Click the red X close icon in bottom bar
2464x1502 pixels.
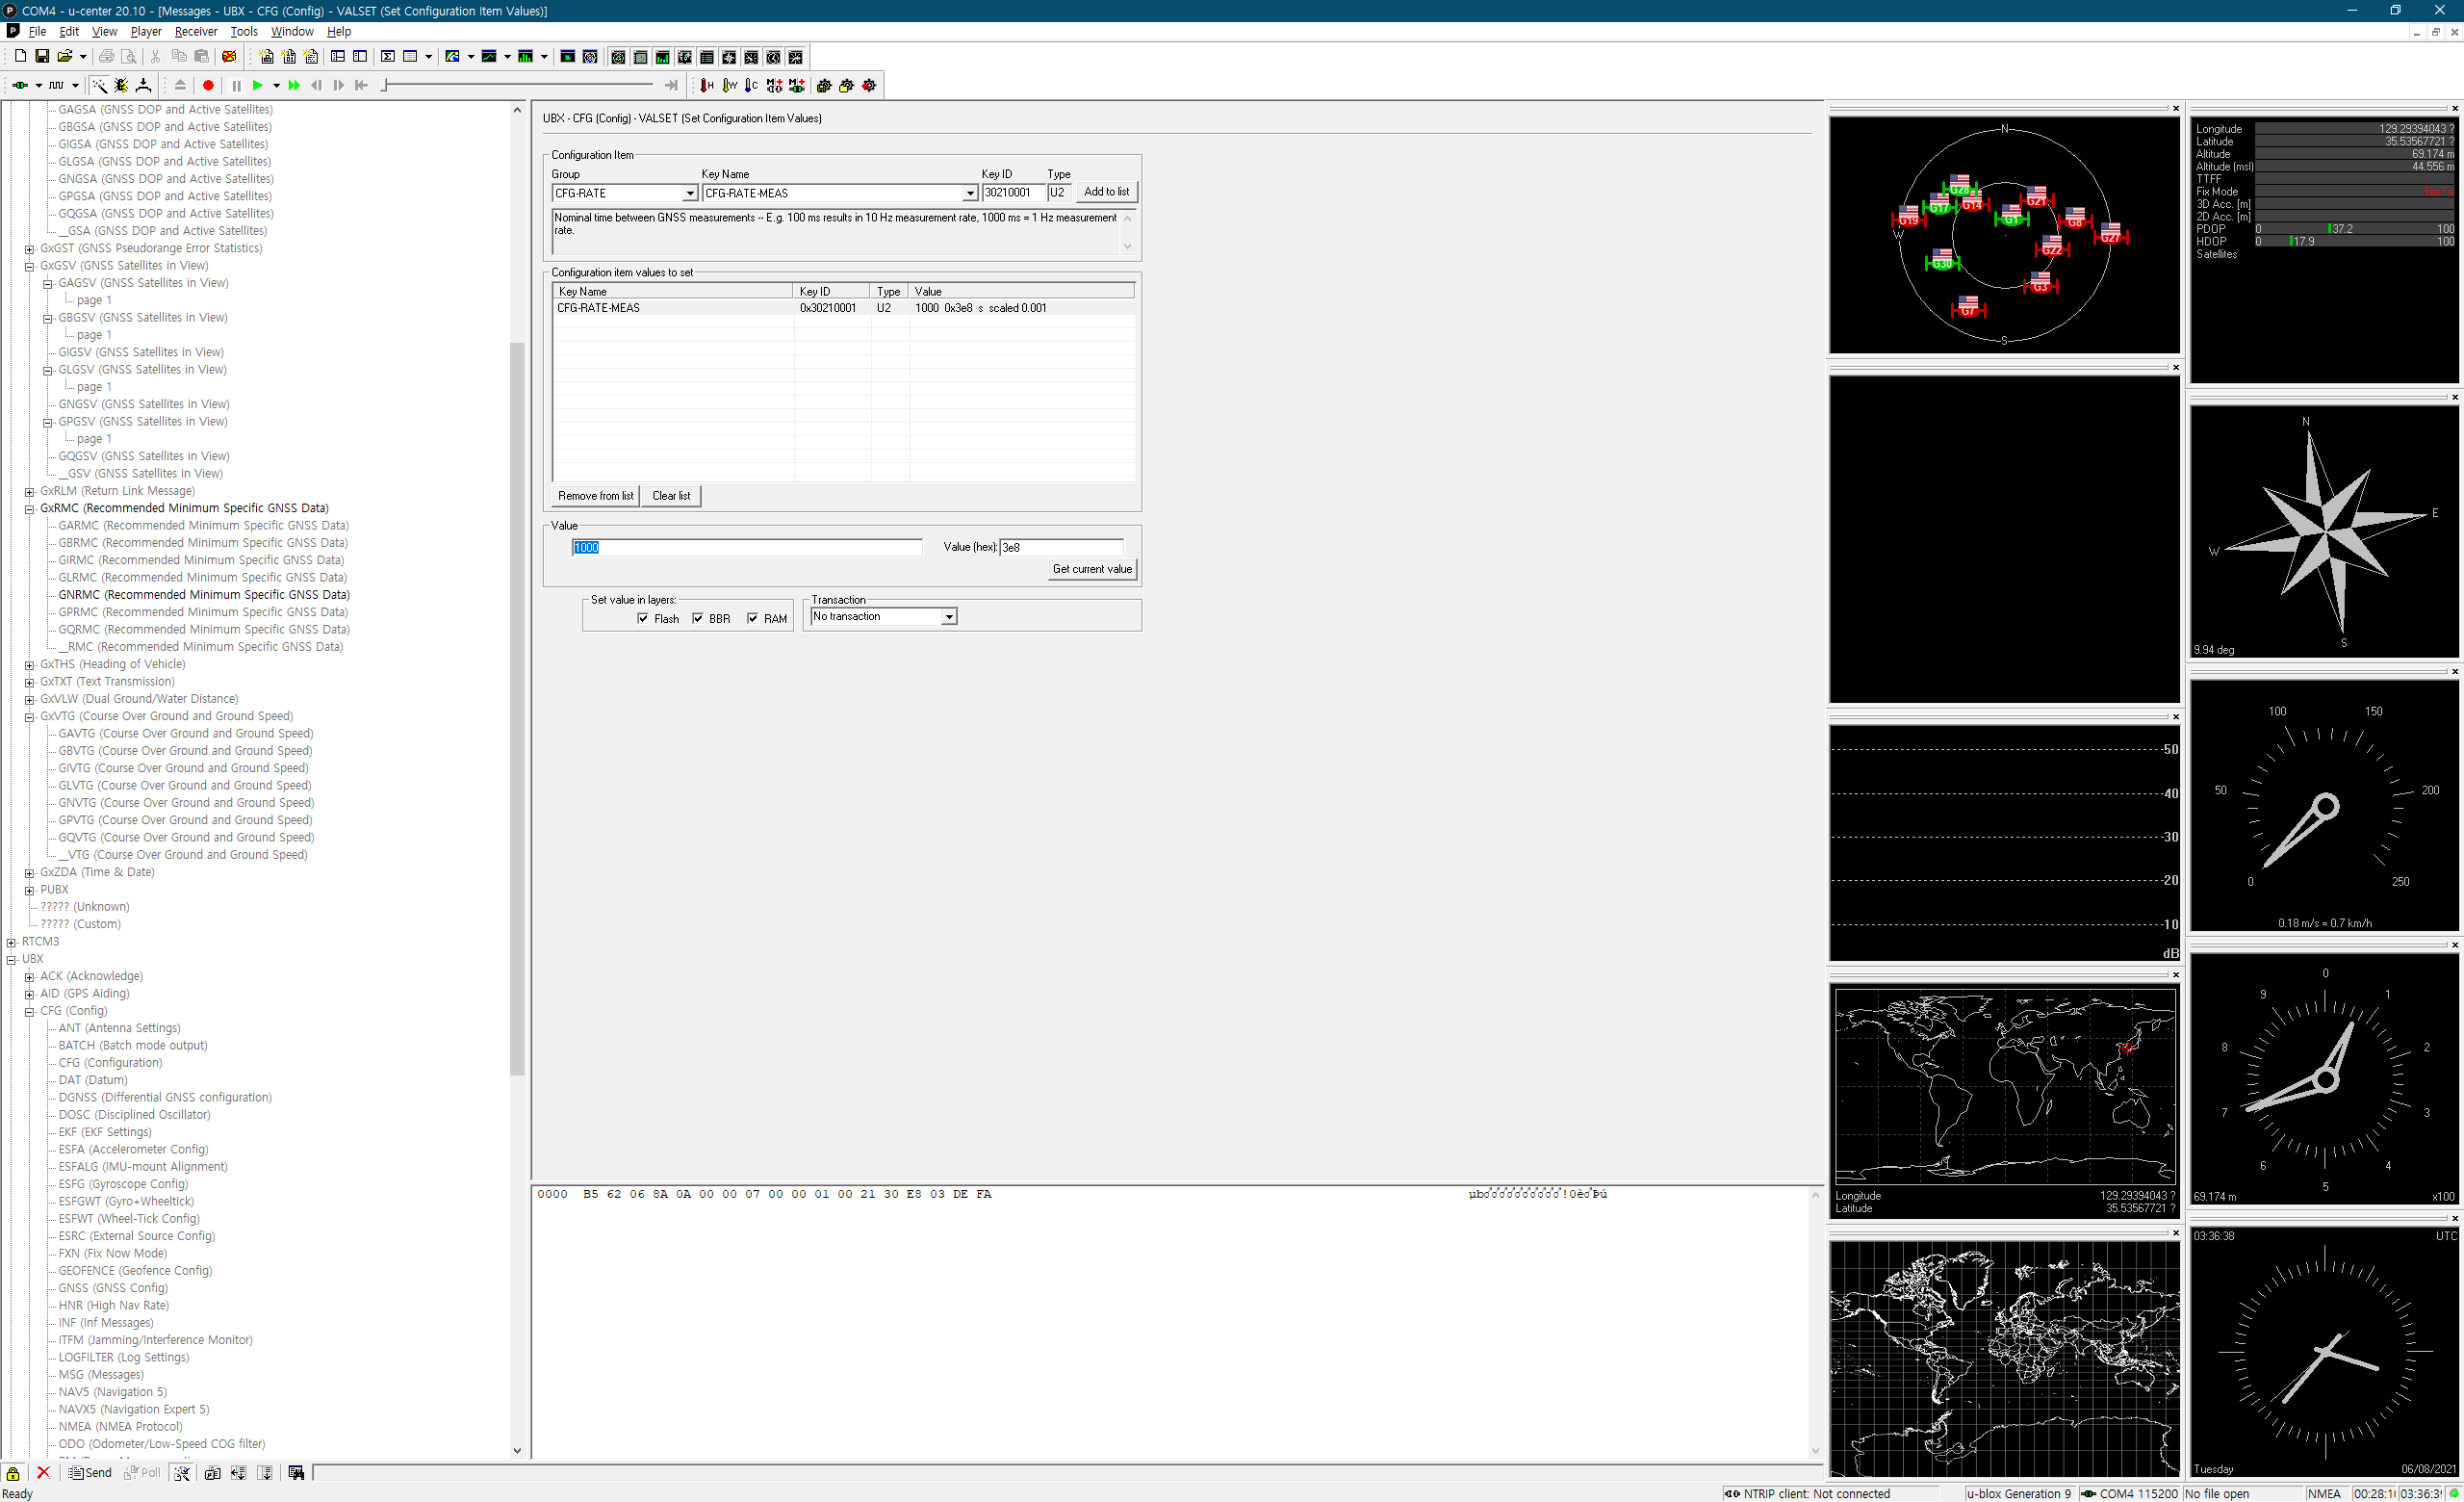(x=43, y=1473)
